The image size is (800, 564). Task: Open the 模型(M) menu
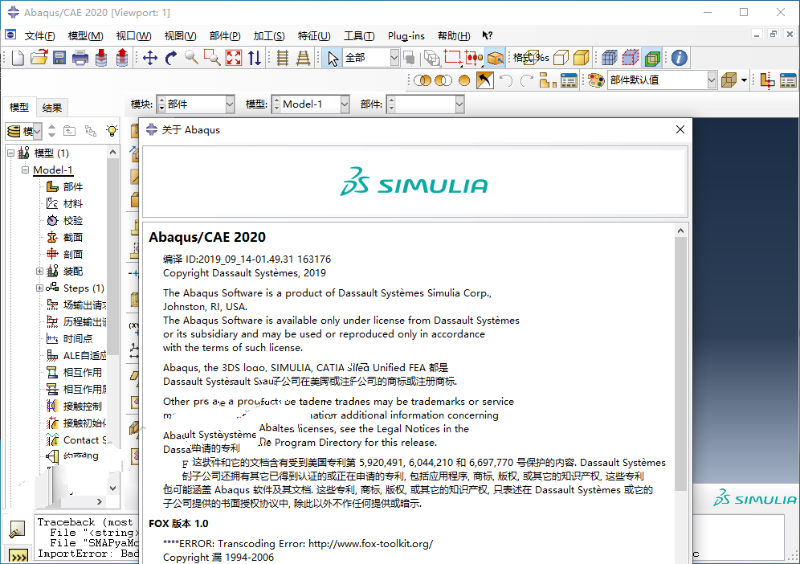(x=85, y=35)
